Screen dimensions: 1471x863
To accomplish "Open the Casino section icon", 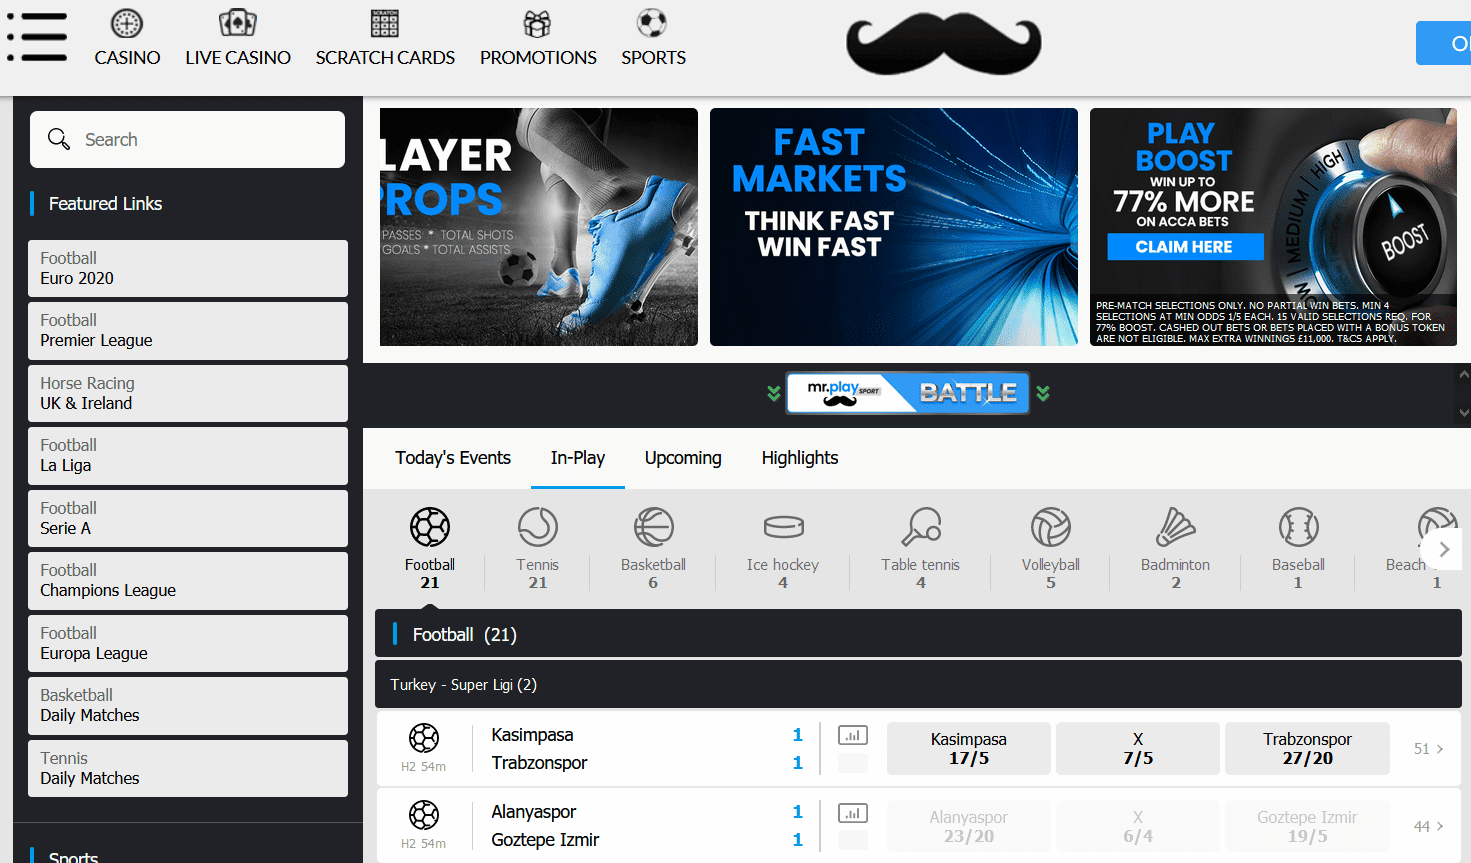I will coord(127,24).
